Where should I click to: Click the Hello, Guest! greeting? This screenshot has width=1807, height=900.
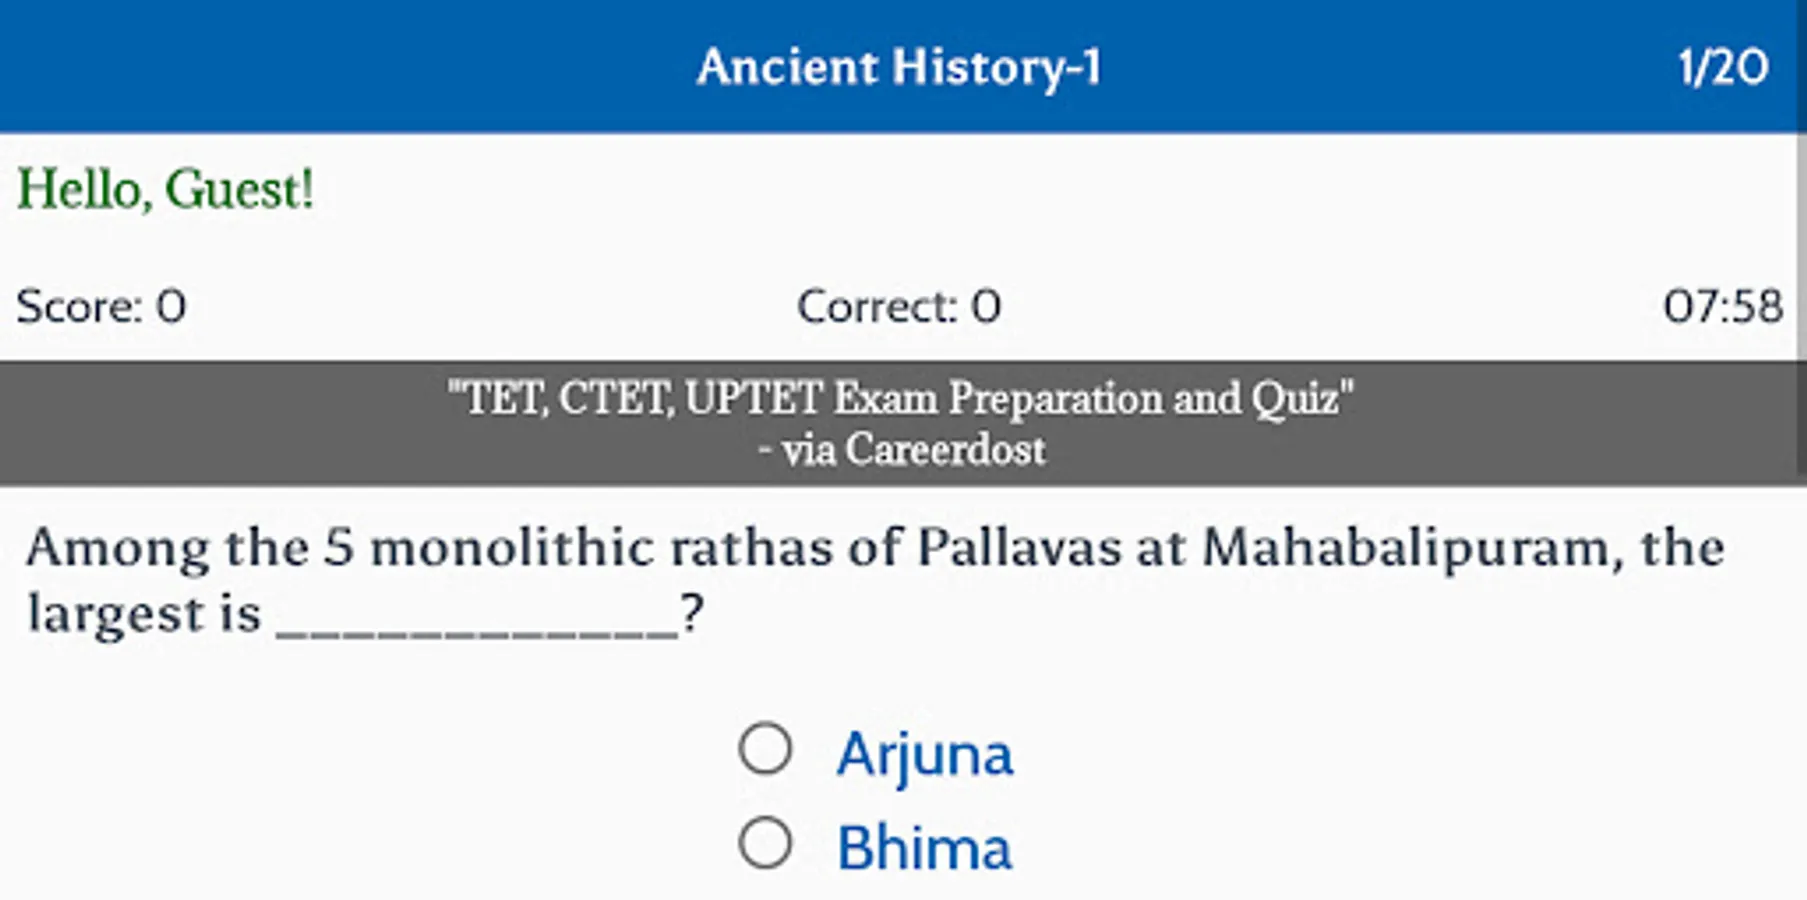(x=166, y=189)
